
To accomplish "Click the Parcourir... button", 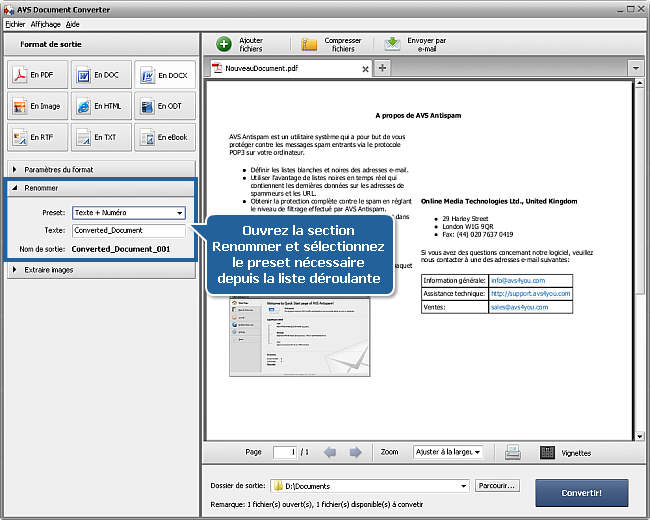I will [497, 486].
